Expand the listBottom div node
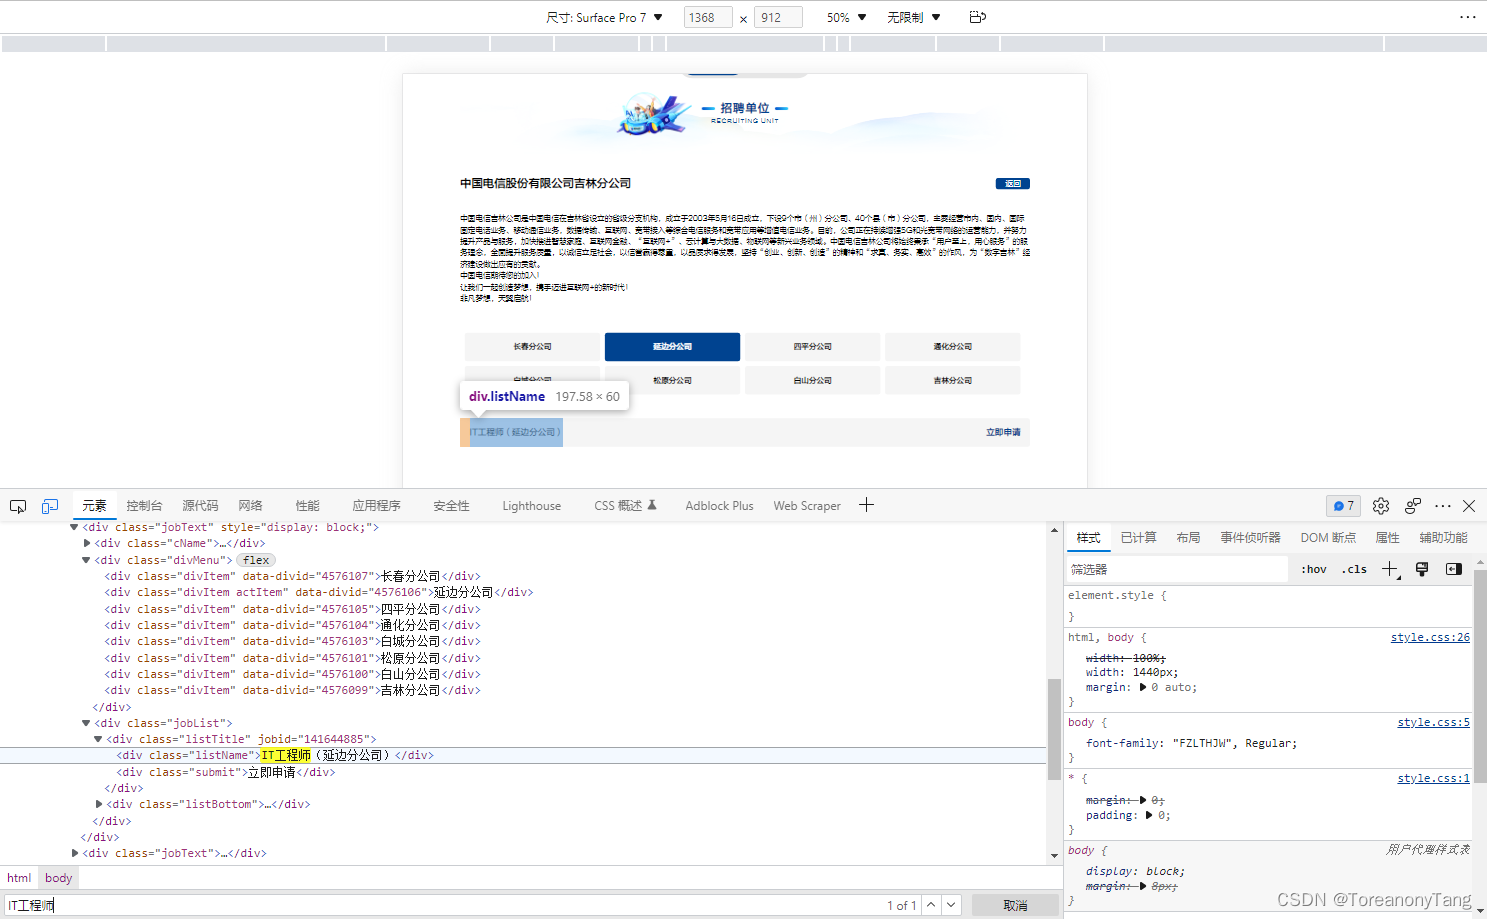 (x=98, y=804)
